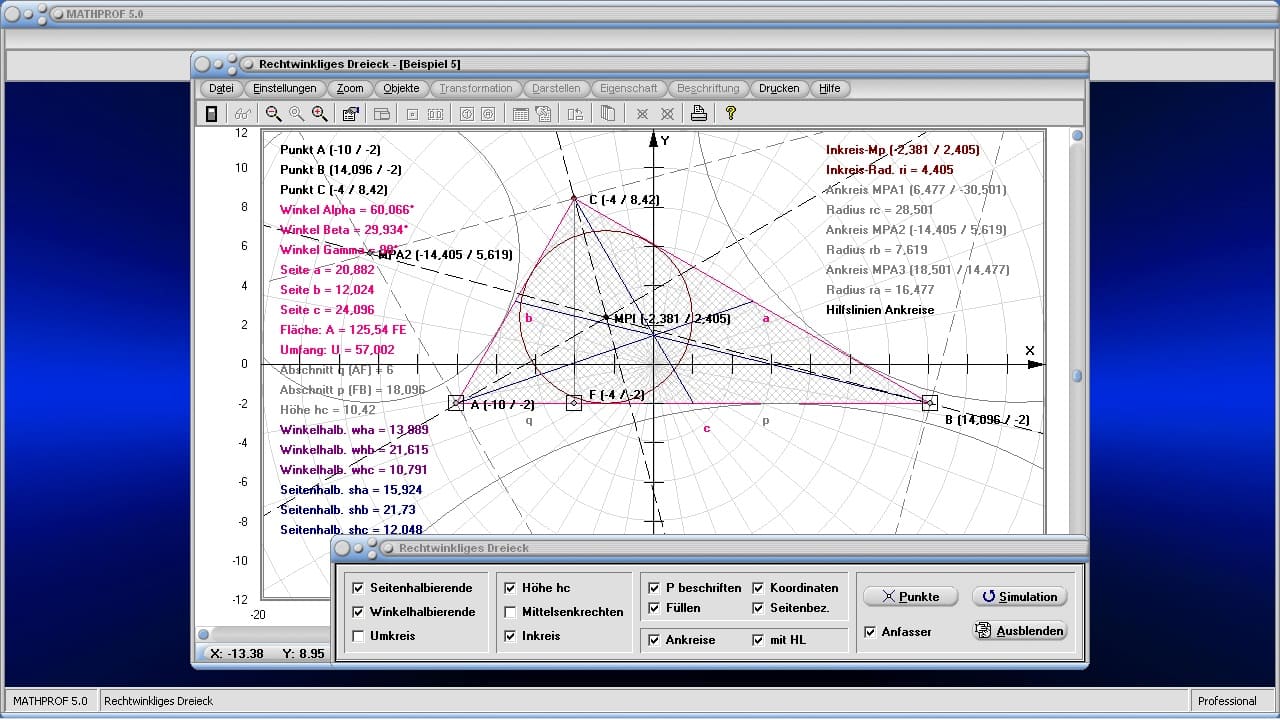The image size is (1280, 720).
Task: Uncheck the Höhe hc option
Action: click(511, 588)
